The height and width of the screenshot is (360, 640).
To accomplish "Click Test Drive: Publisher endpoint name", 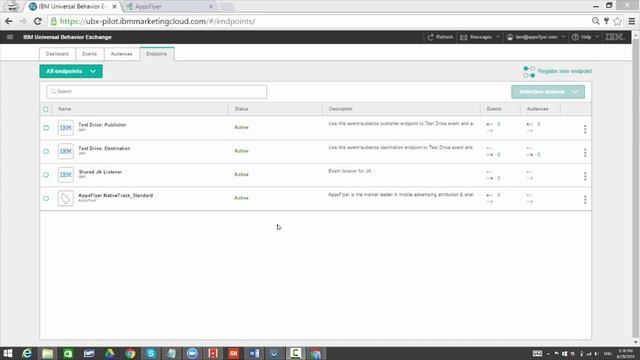I will click(102, 125).
